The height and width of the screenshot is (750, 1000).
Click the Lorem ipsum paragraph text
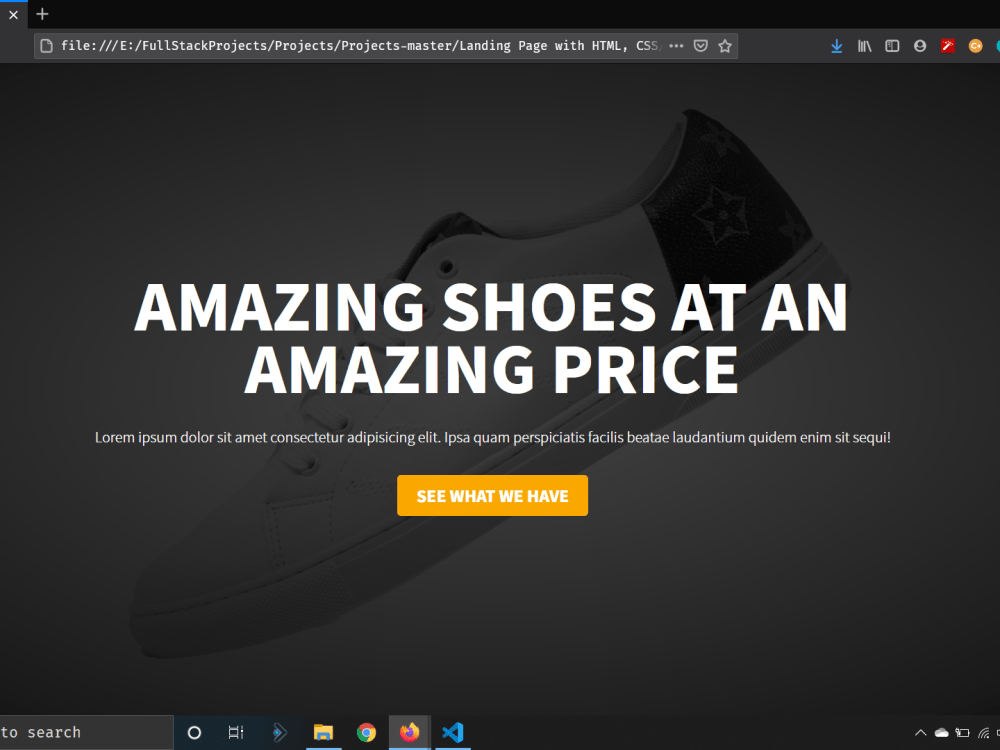click(x=492, y=438)
